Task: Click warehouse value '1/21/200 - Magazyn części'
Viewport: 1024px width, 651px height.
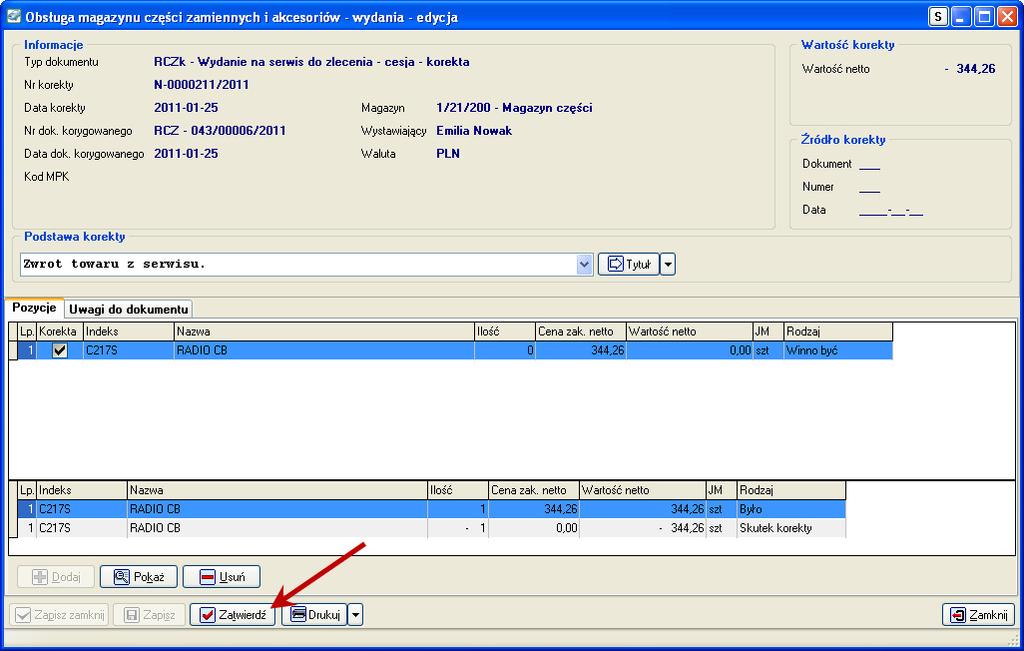Action: coord(514,108)
